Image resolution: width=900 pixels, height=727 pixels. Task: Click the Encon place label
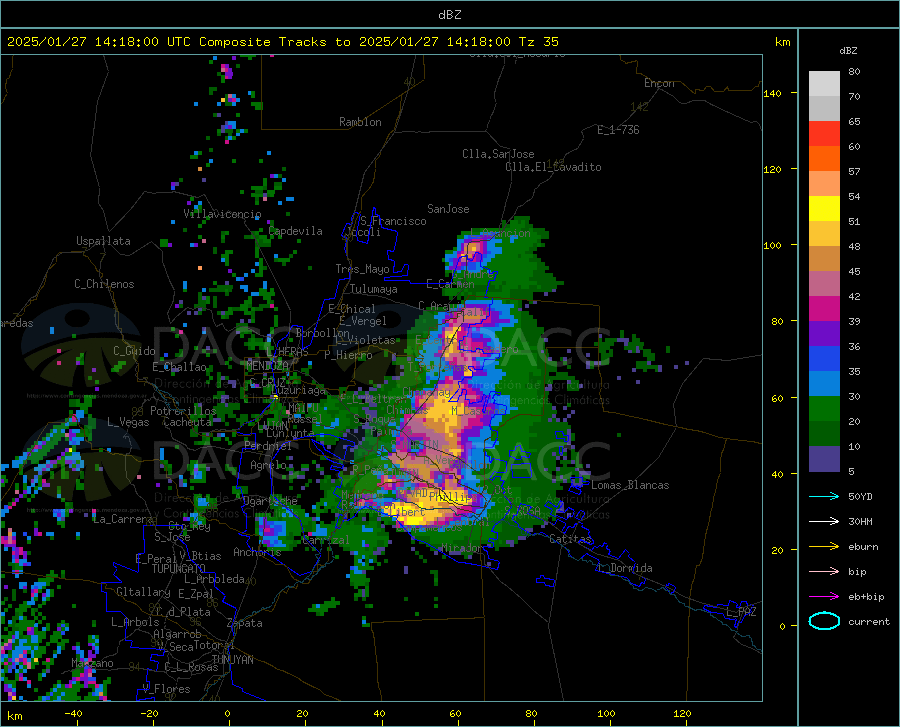point(659,83)
